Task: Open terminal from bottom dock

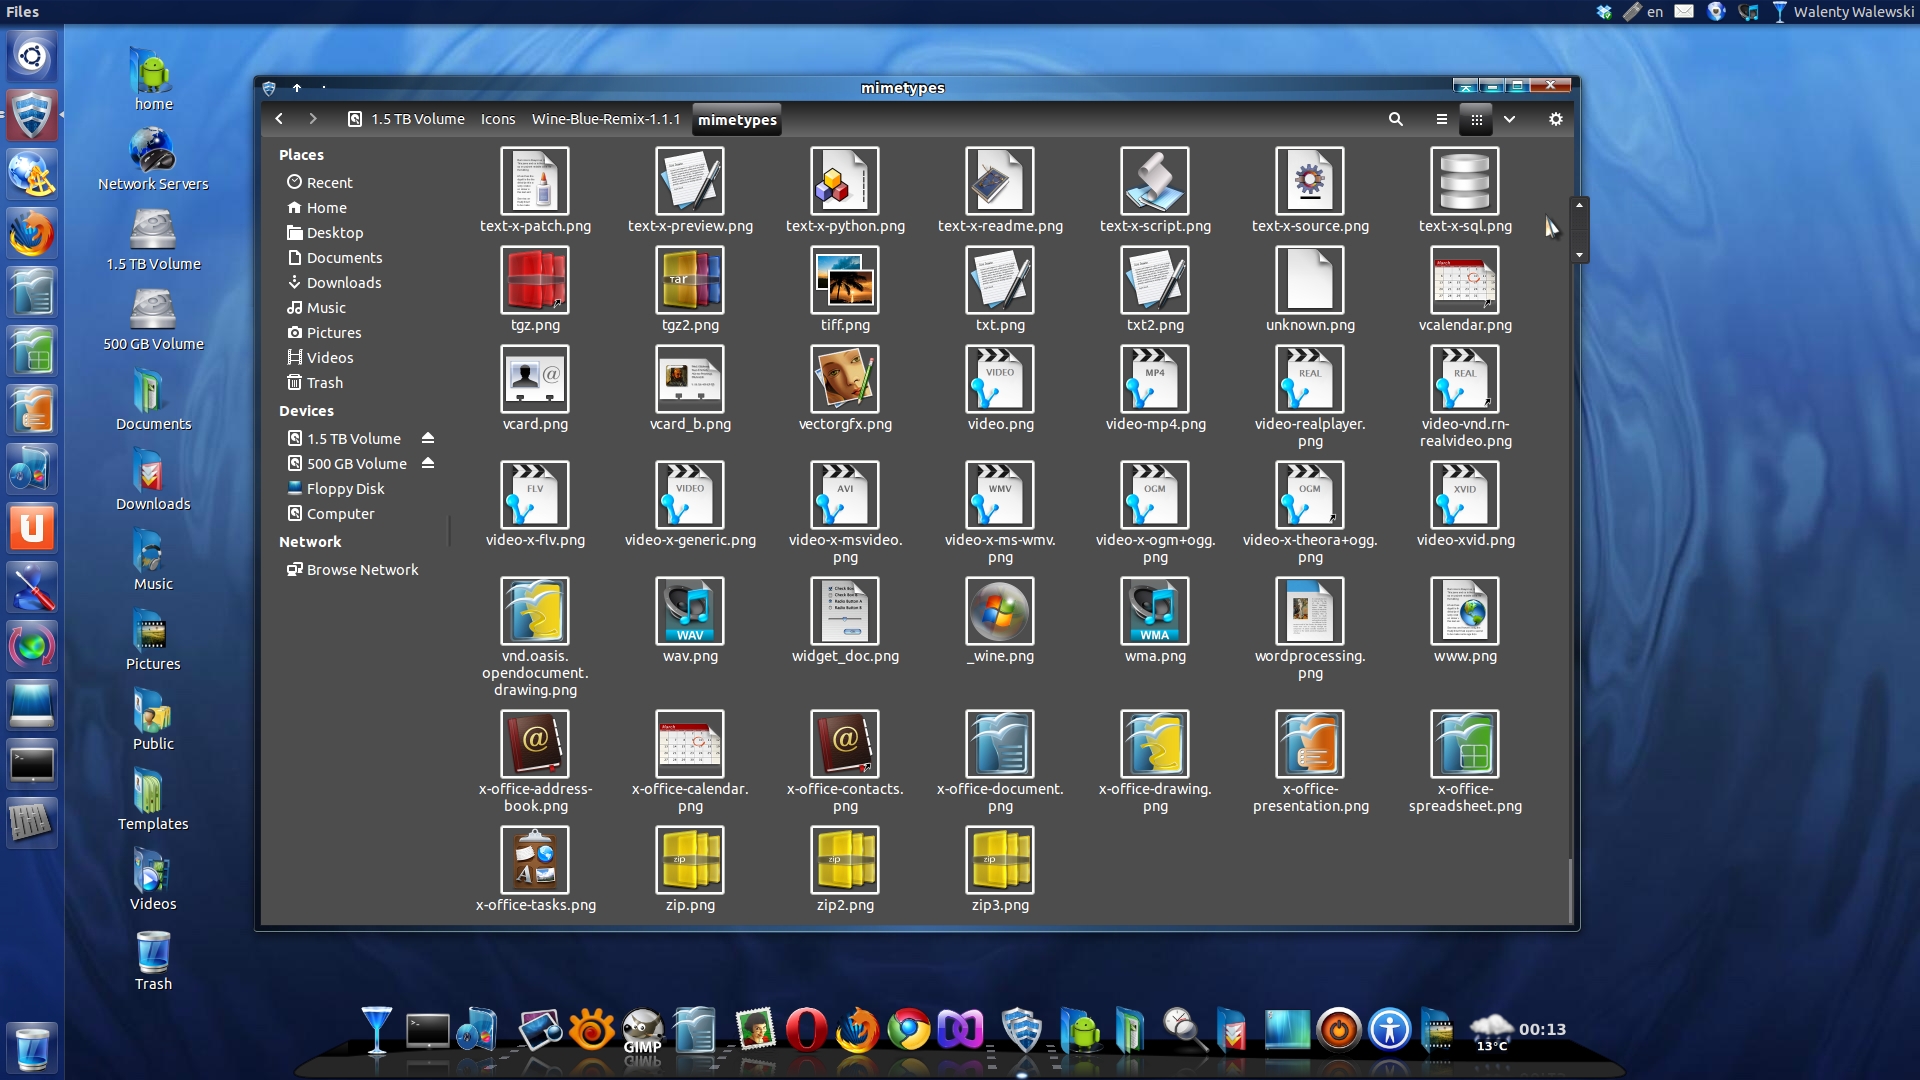Action: coord(428,1030)
